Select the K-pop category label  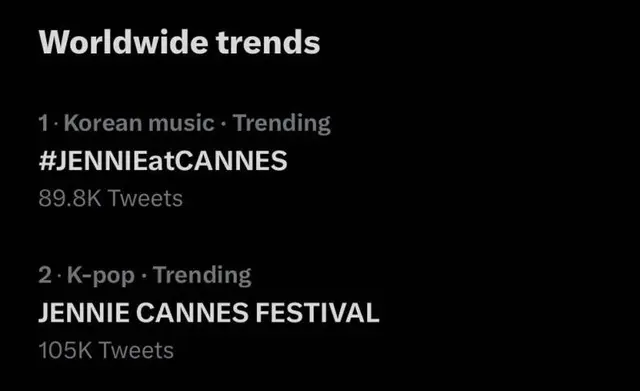101,275
